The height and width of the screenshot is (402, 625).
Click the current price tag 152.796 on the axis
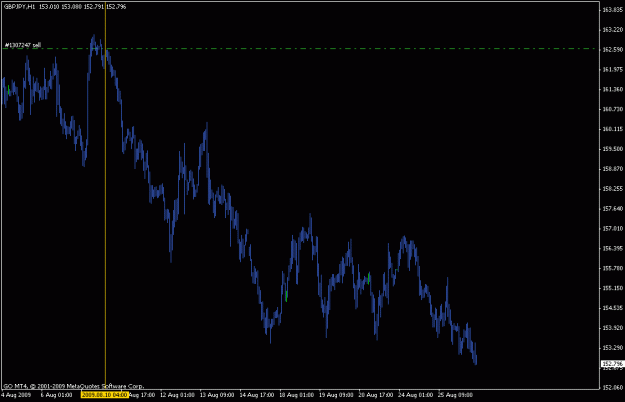tap(612, 364)
